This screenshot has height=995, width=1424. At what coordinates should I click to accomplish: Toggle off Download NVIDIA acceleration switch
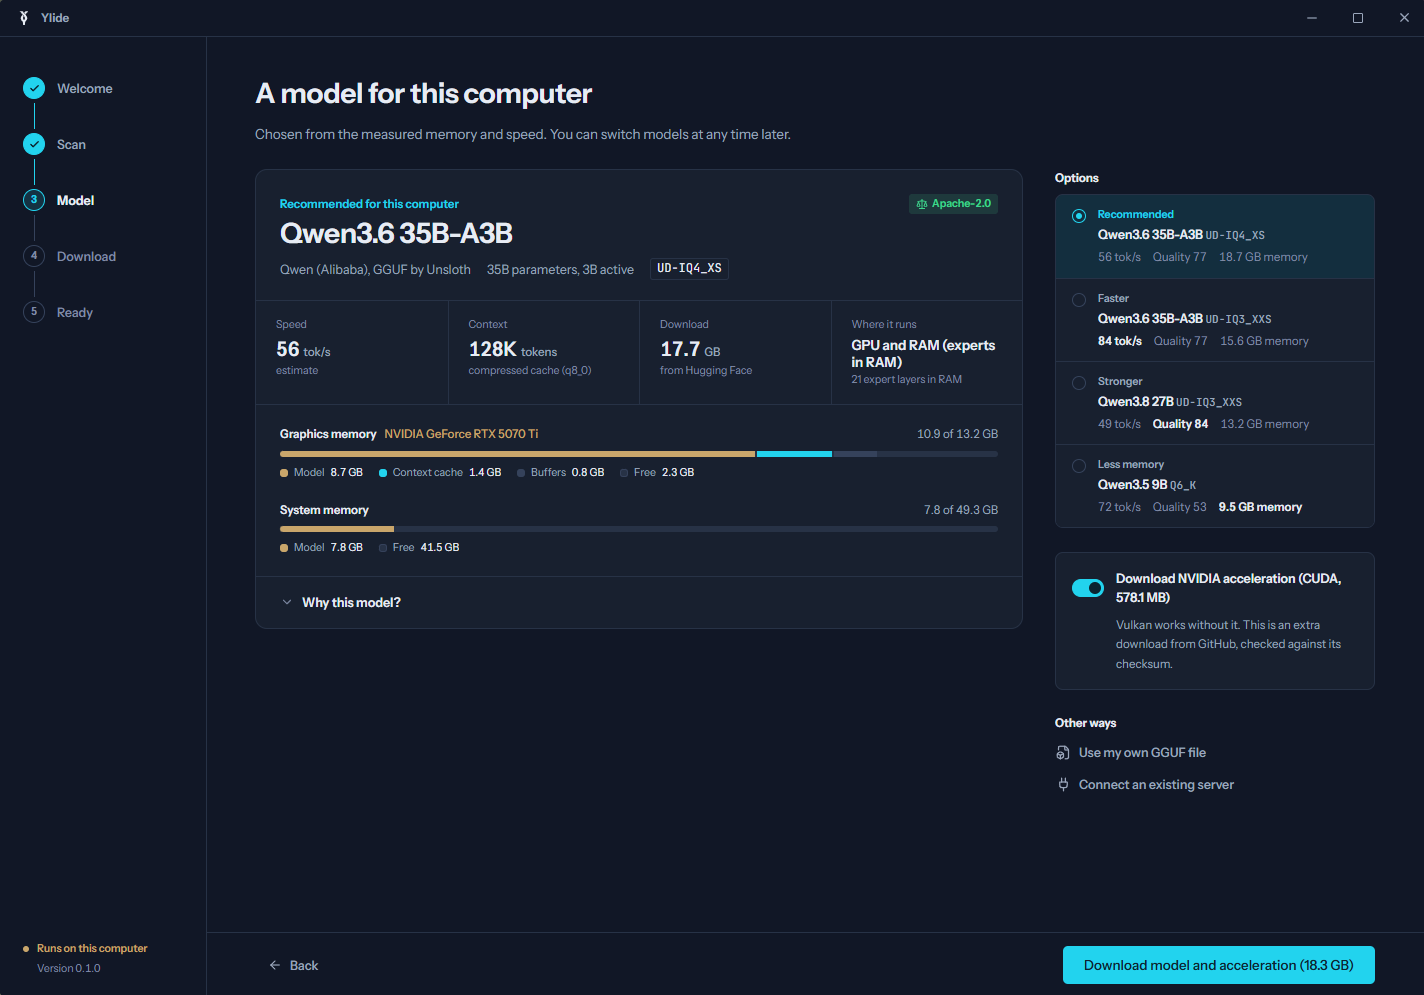point(1088,588)
